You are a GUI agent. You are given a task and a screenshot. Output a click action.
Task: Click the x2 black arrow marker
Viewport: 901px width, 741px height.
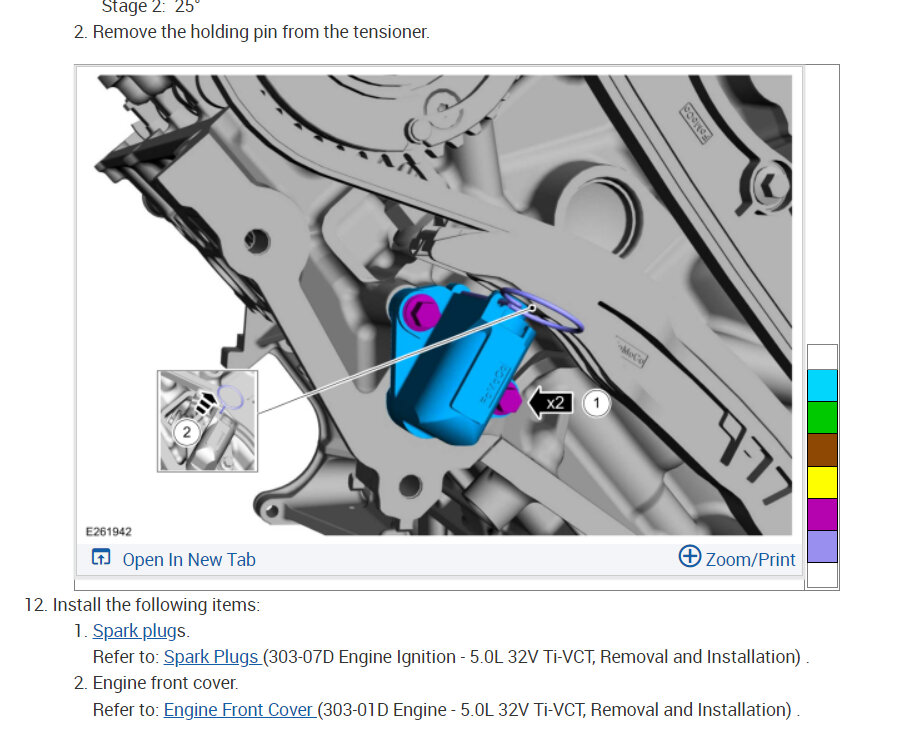[550, 403]
